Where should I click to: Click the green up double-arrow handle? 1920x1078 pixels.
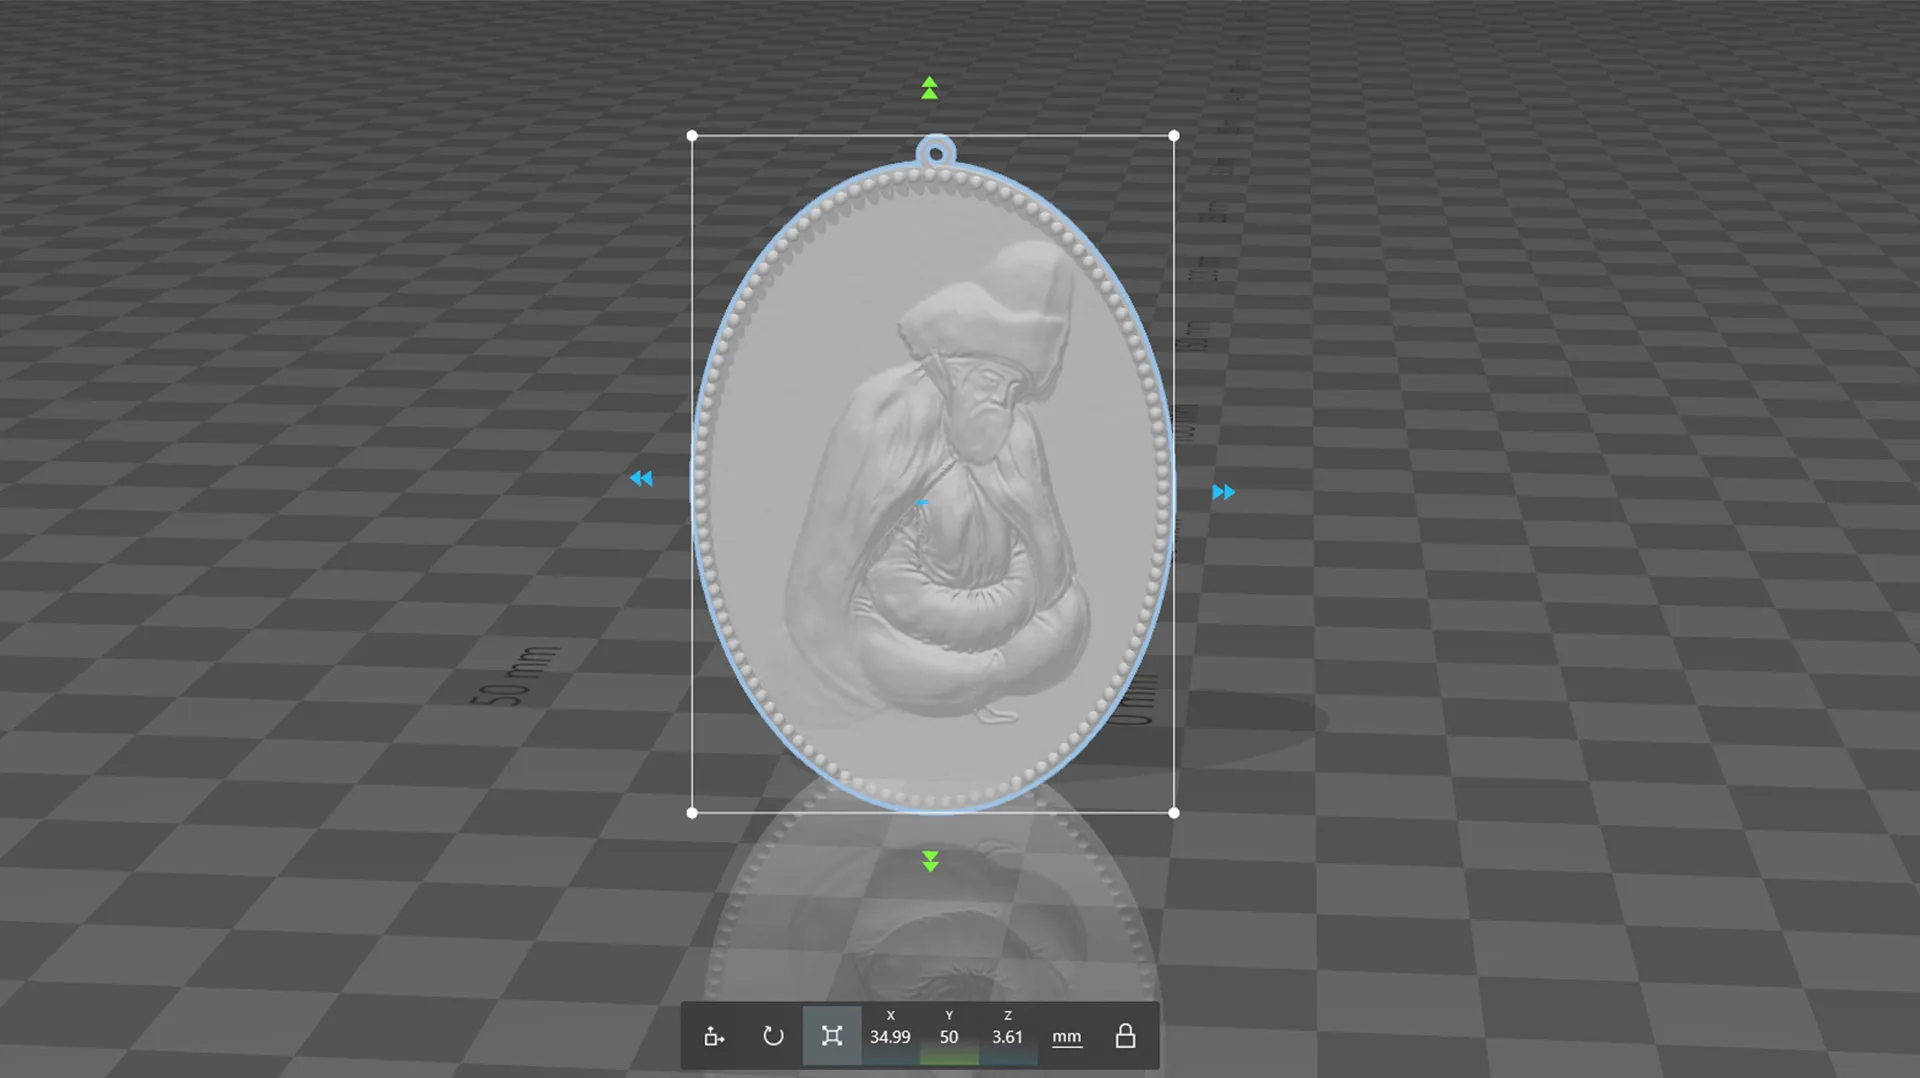[x=930, y=89]
